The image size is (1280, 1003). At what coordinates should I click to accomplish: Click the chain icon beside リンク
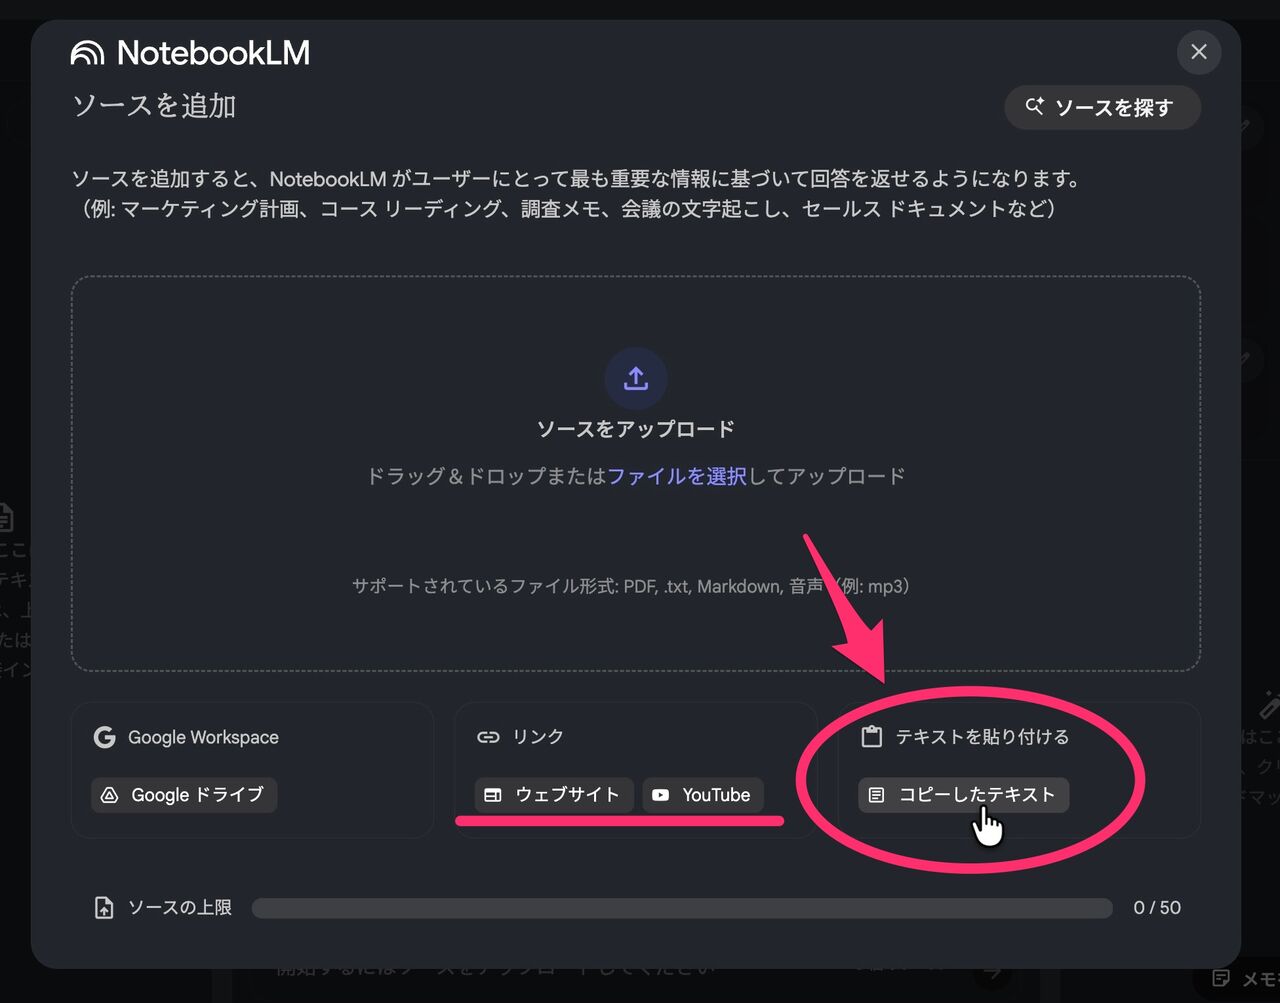[488, 737]
